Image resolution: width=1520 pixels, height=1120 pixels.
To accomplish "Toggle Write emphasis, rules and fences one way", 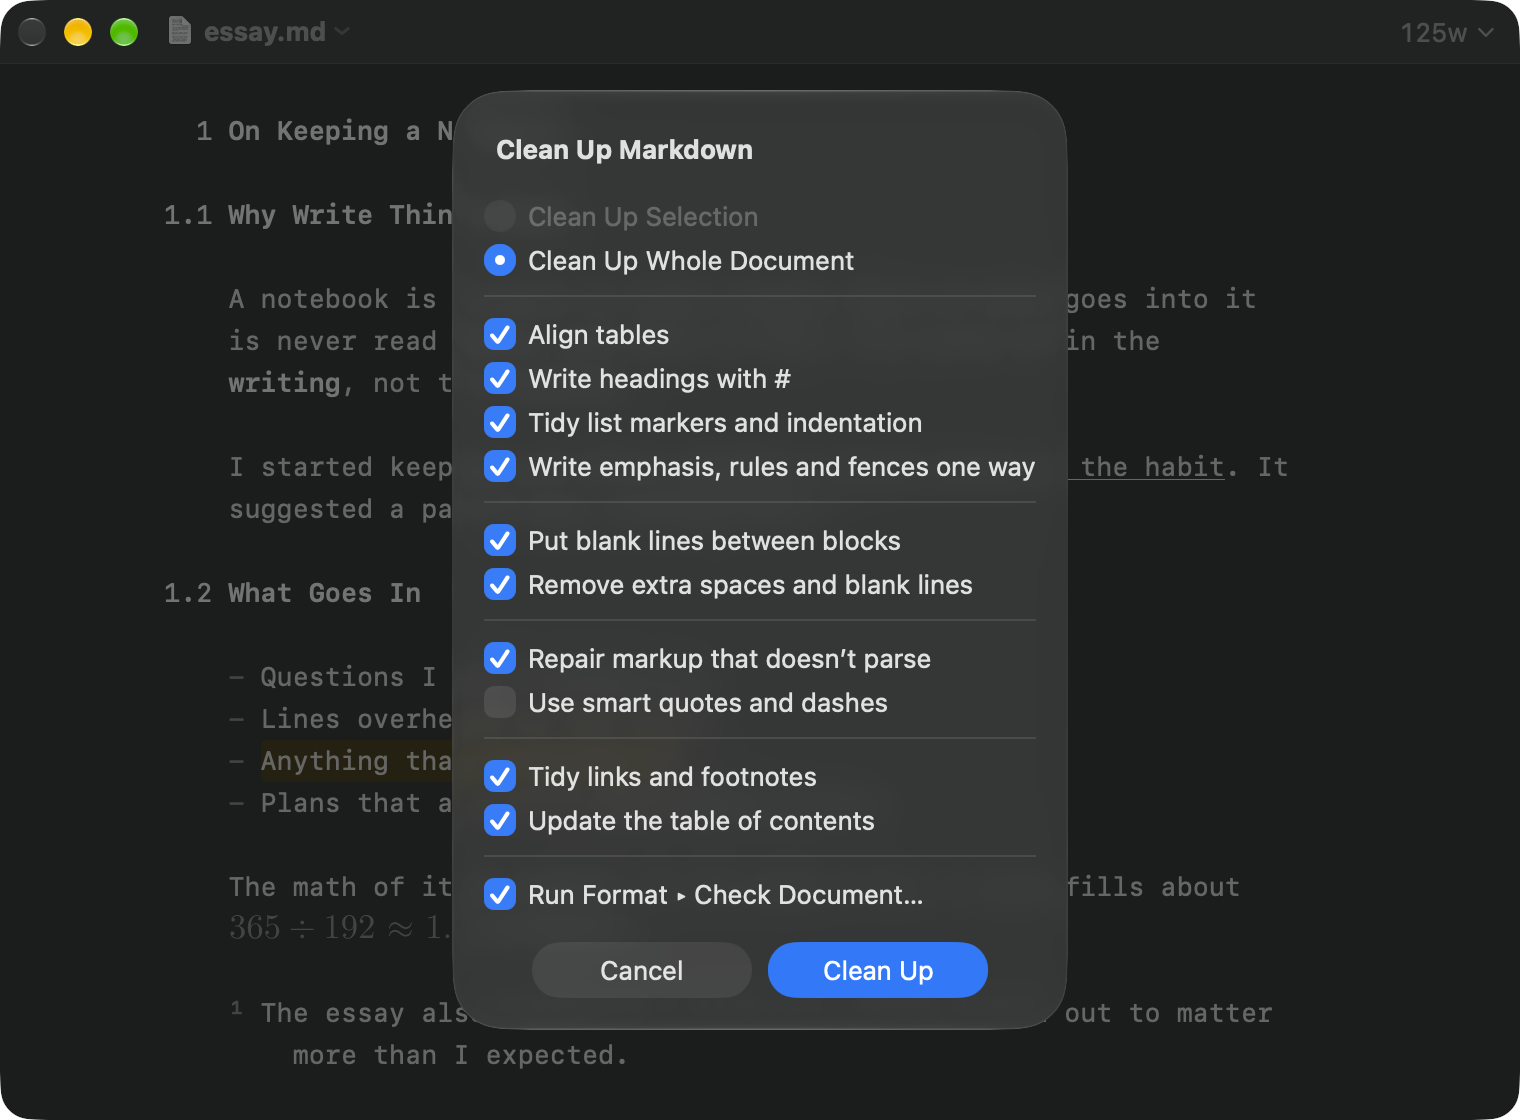I will (500, 467).
